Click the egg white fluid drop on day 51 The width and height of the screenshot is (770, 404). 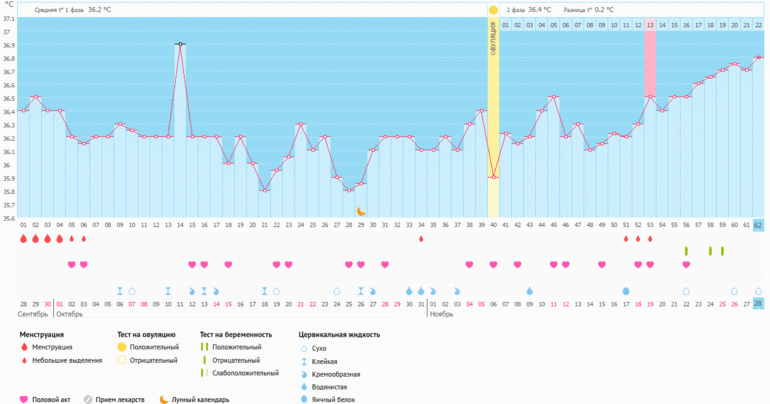click(x=626, y=291)
